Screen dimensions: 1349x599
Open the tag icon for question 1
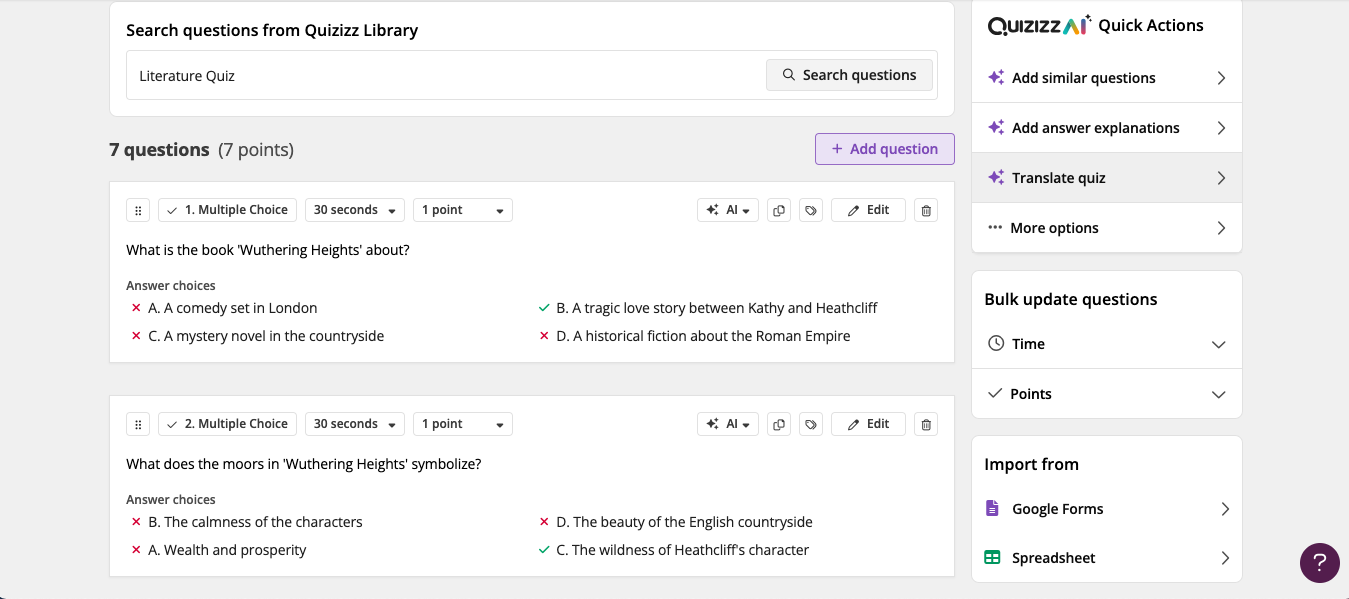pyautogui.click(x=811, y=210)
